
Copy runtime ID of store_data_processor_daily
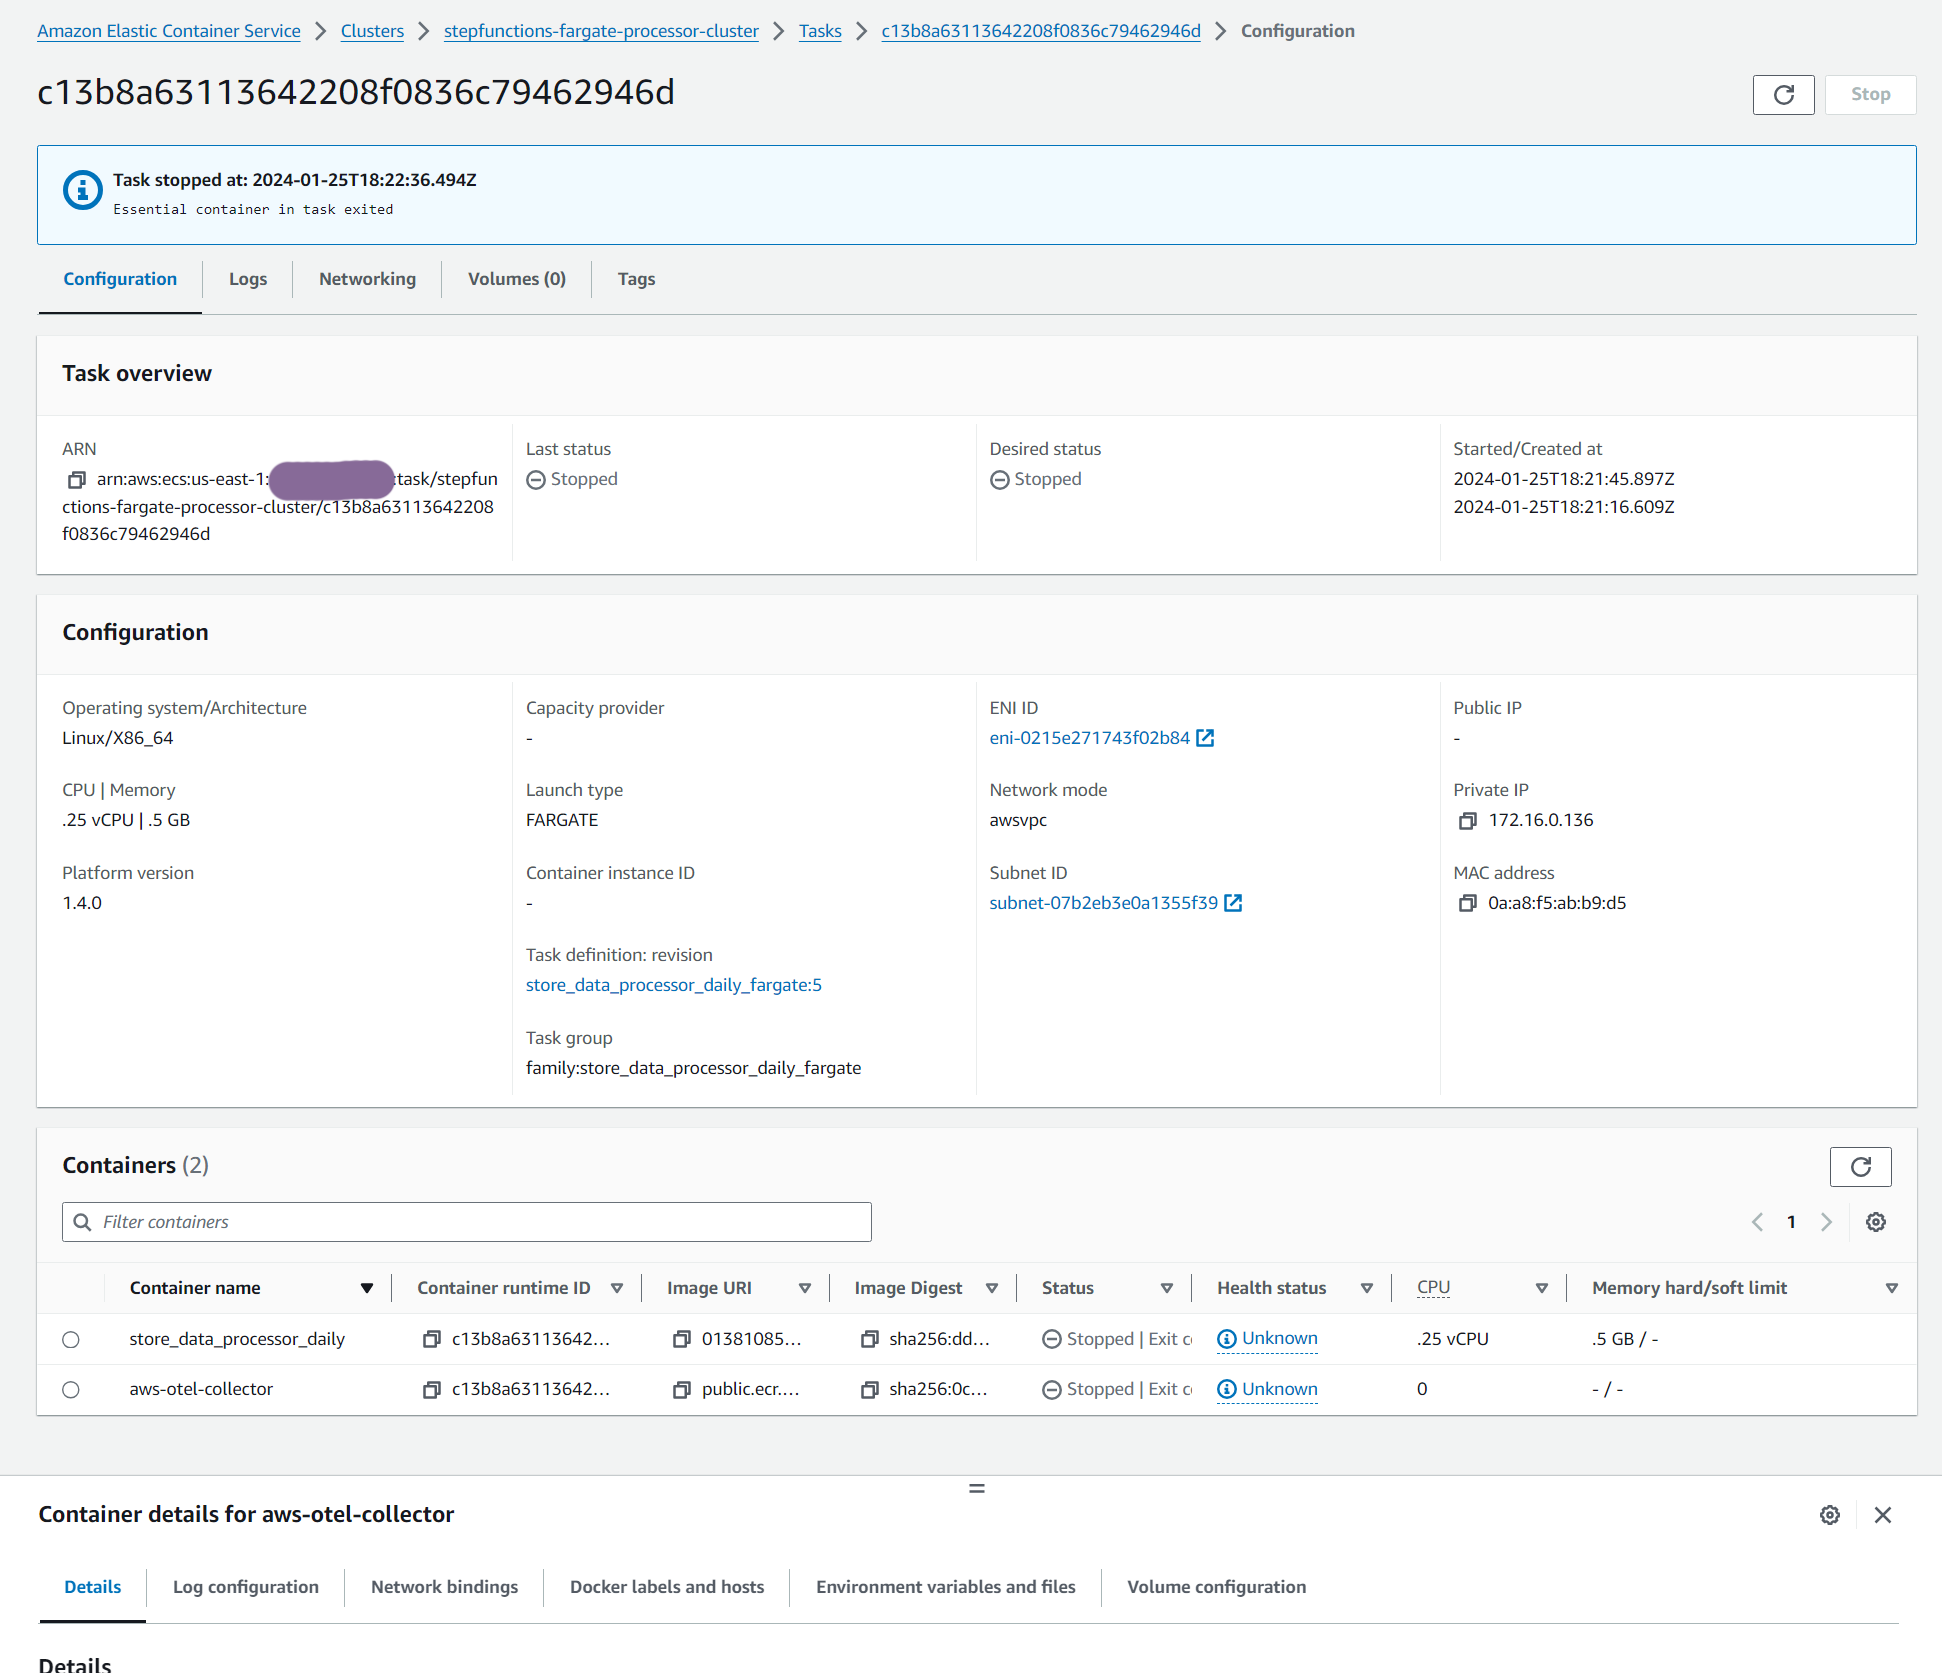[x=432, y=1339]
